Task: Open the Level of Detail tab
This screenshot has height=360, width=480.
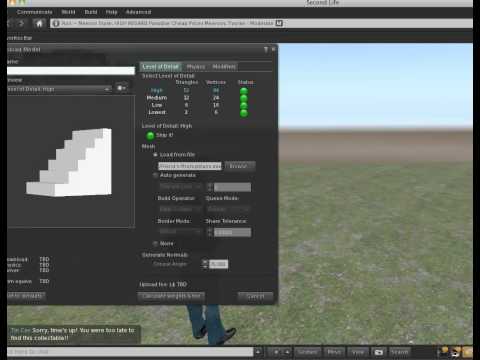Action: click(x=160, y=66)
